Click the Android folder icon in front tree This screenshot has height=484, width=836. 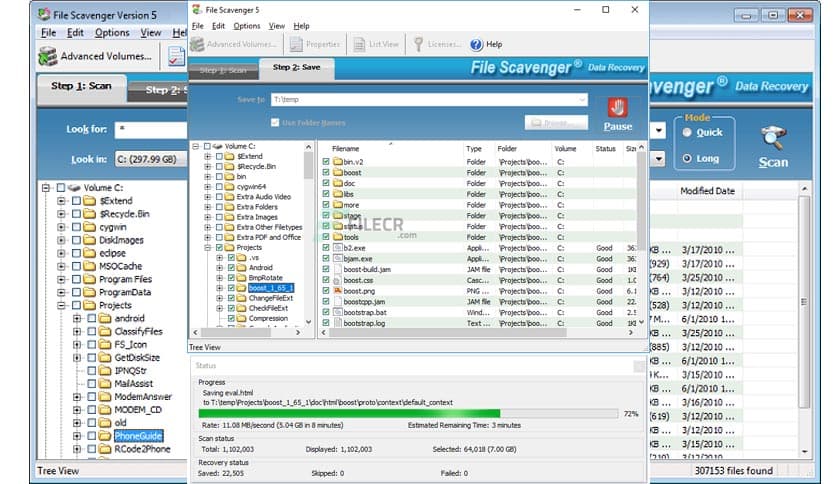pos(242,268)
